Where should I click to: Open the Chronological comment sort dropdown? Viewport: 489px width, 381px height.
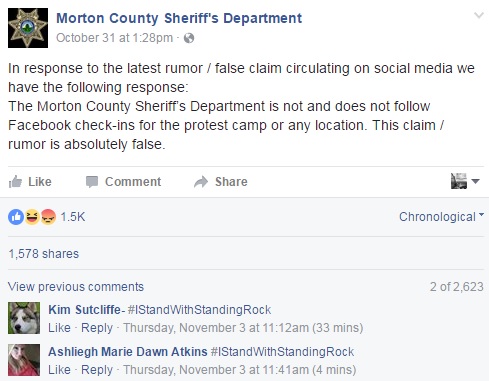(x=441, y=217)
